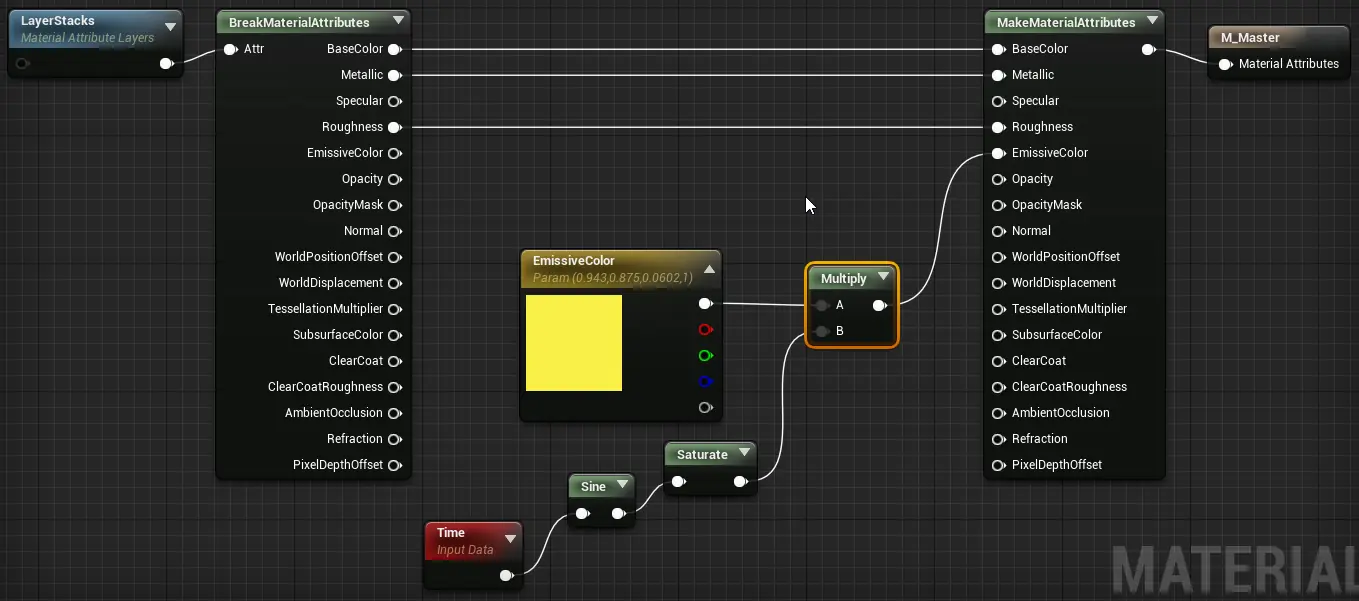Click the Normal input pin on MakeMaterialAttributes
Image resolution: width=1359 pixels, height=601 pixels.
998,231
